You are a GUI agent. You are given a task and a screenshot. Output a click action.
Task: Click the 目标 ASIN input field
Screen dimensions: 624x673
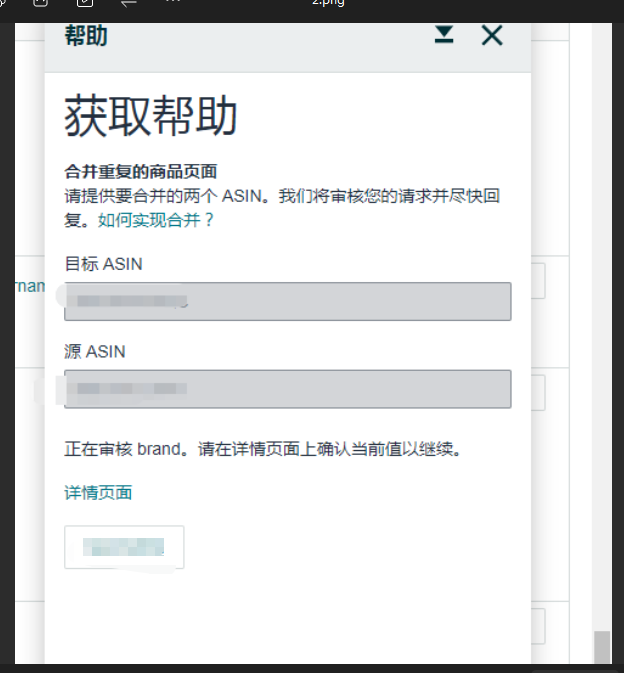287,301
